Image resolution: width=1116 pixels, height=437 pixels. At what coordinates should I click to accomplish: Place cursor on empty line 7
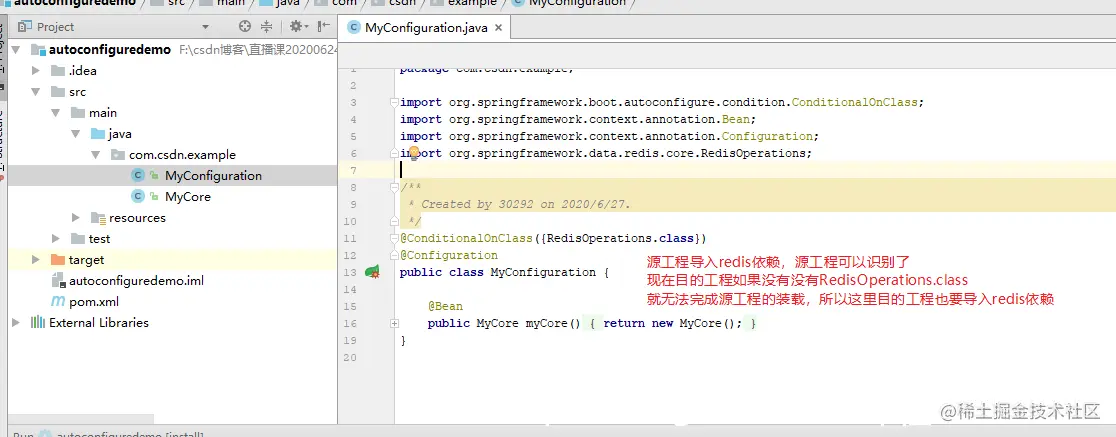pos(754,170)
